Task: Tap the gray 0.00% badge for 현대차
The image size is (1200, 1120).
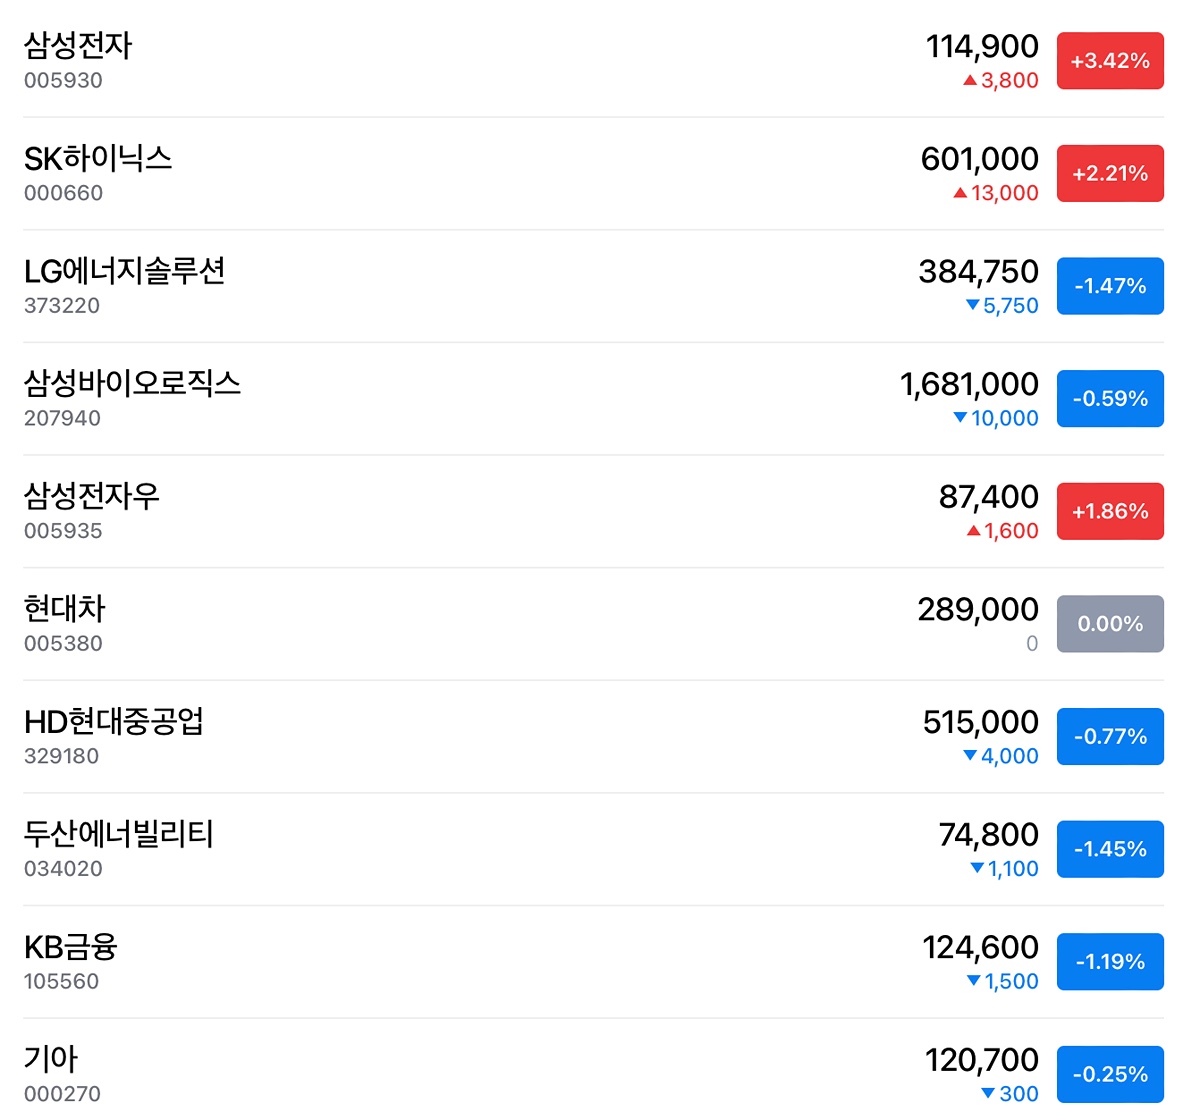Action: (1110, 624)
